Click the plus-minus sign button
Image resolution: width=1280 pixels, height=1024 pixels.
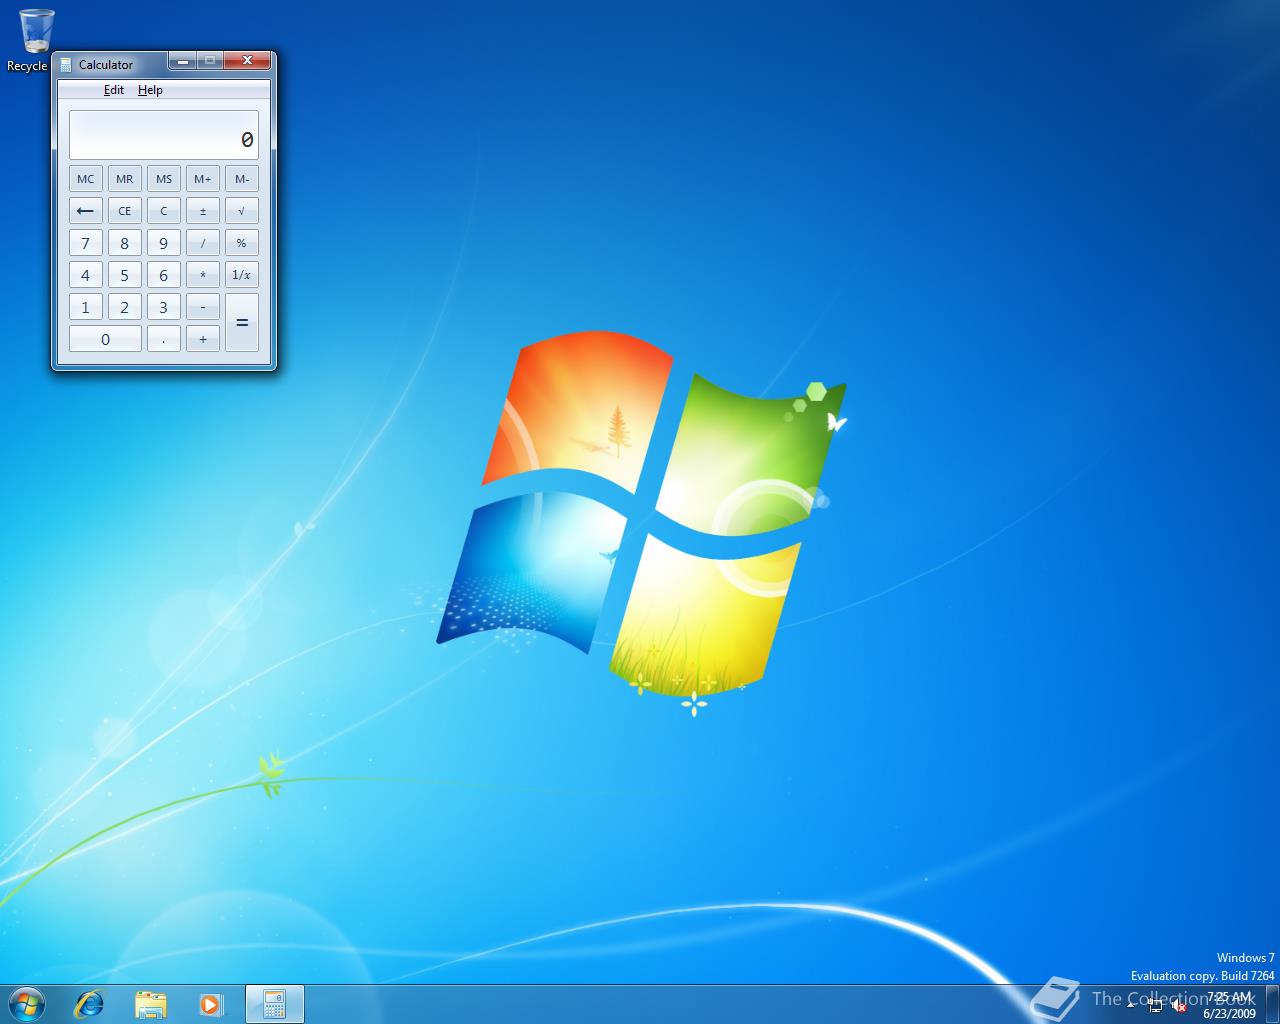[203, 211]
